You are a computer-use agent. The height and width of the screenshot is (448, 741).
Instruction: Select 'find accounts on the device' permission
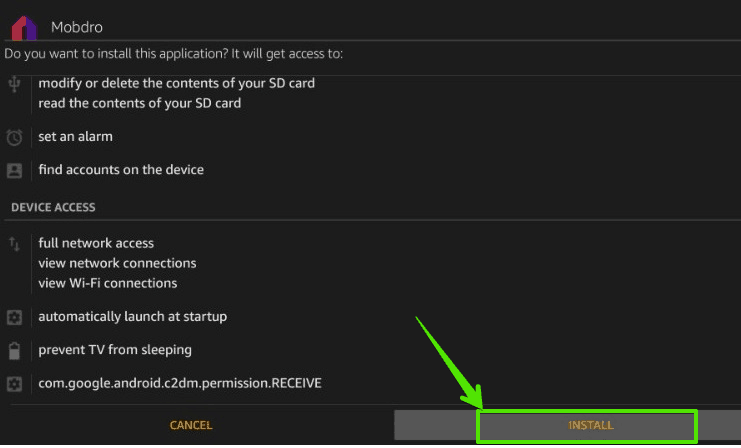[x=121, y=170]
